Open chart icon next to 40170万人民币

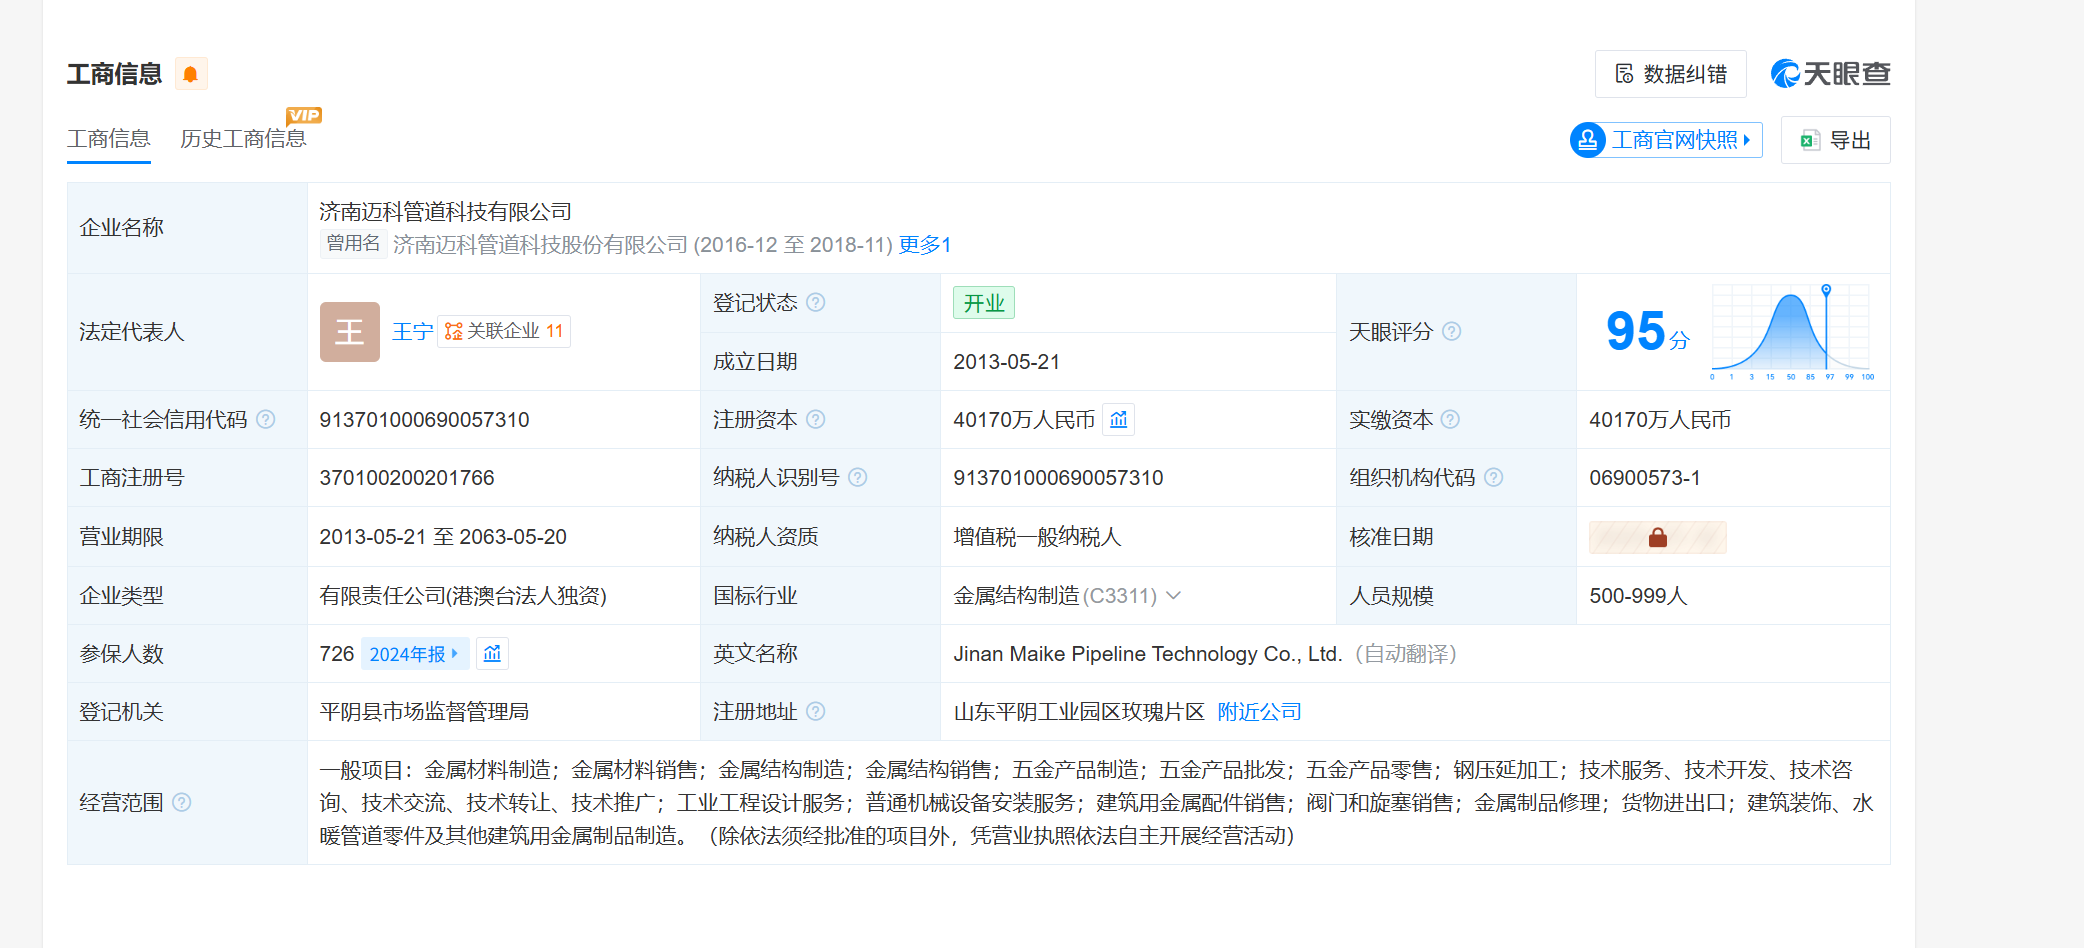[1119, 419]
